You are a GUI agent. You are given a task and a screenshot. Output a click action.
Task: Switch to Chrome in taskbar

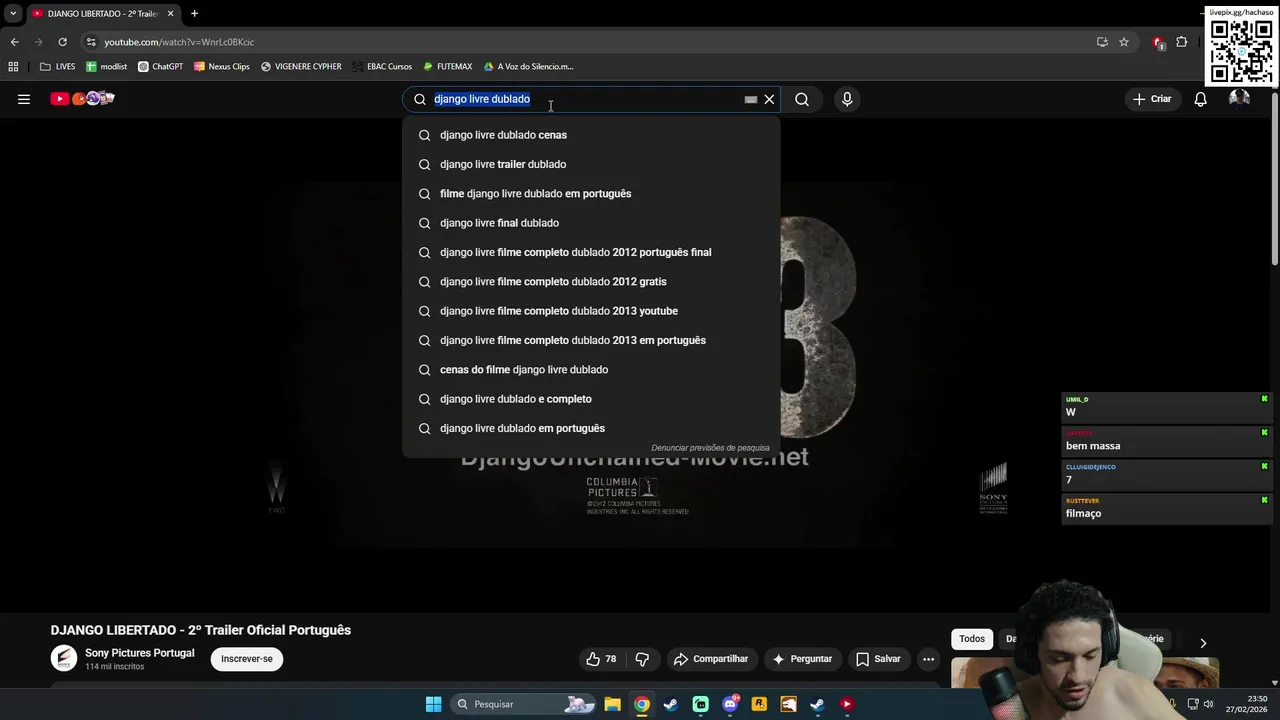642,704
